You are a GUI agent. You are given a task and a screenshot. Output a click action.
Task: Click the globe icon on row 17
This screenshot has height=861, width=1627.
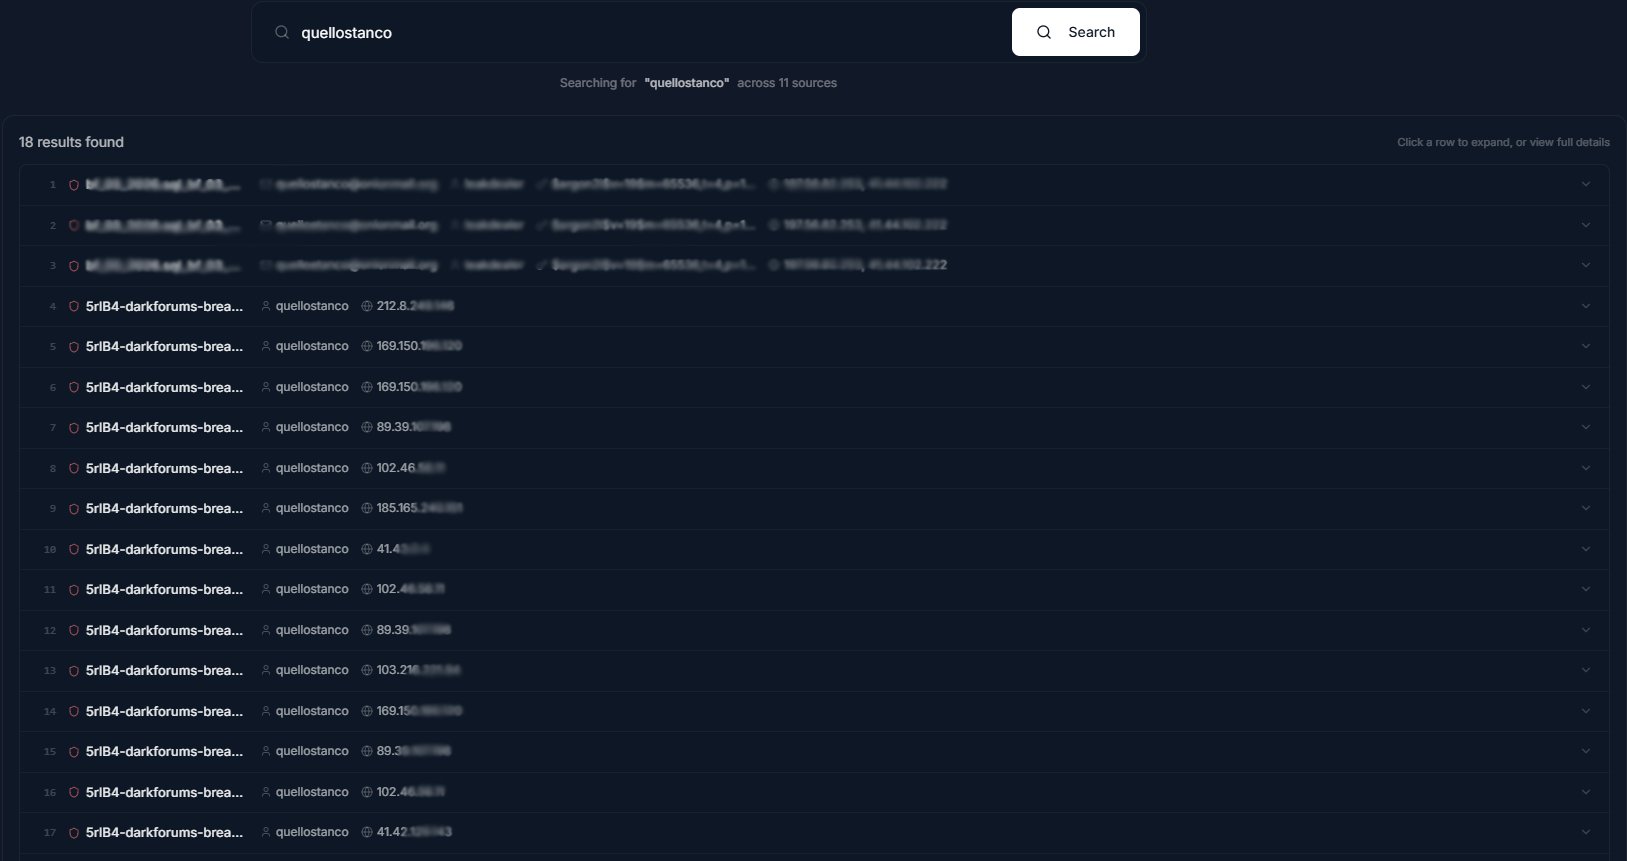pos(367,832)
